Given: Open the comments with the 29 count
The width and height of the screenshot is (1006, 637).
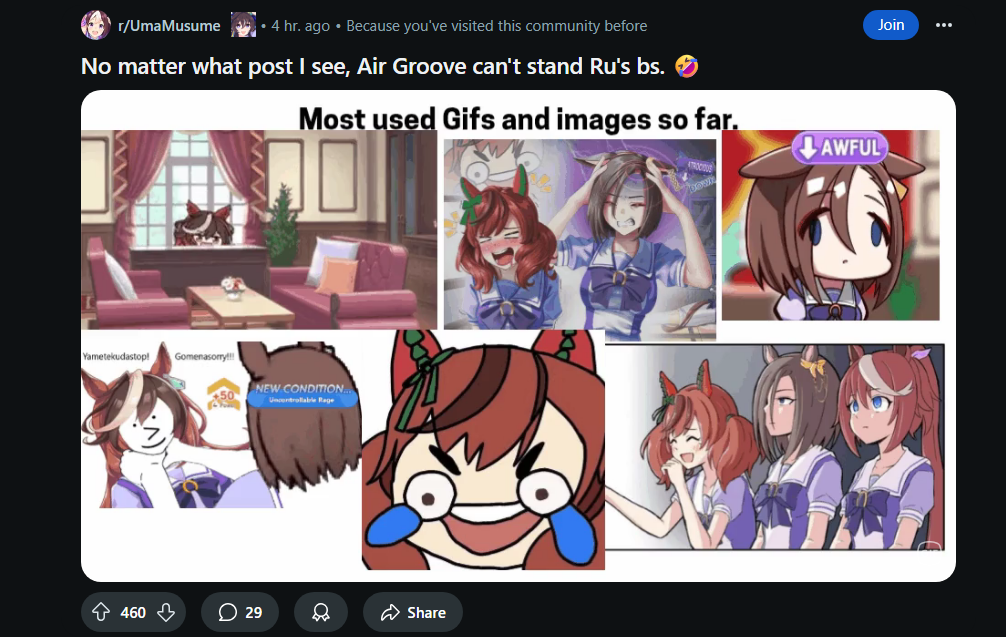Looking at the screenshot, I should (x=240, y=613).
